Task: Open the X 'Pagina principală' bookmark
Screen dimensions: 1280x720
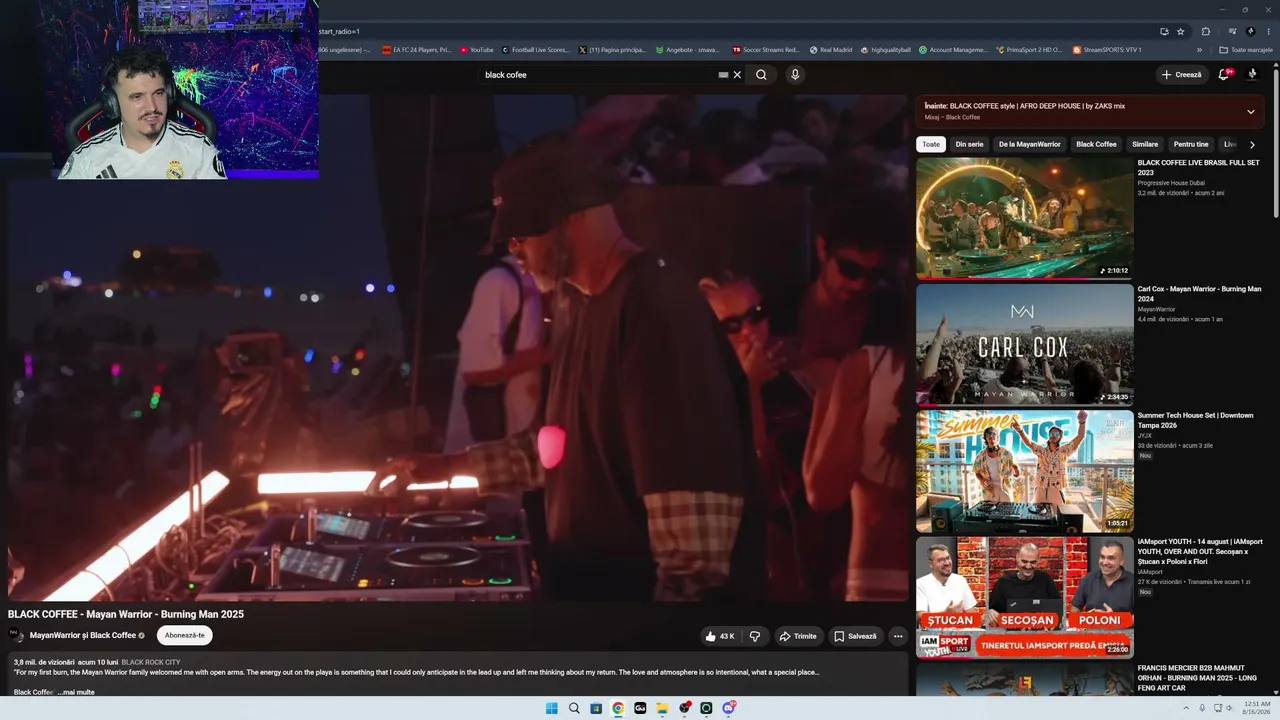Action: [x=613, y=49]
